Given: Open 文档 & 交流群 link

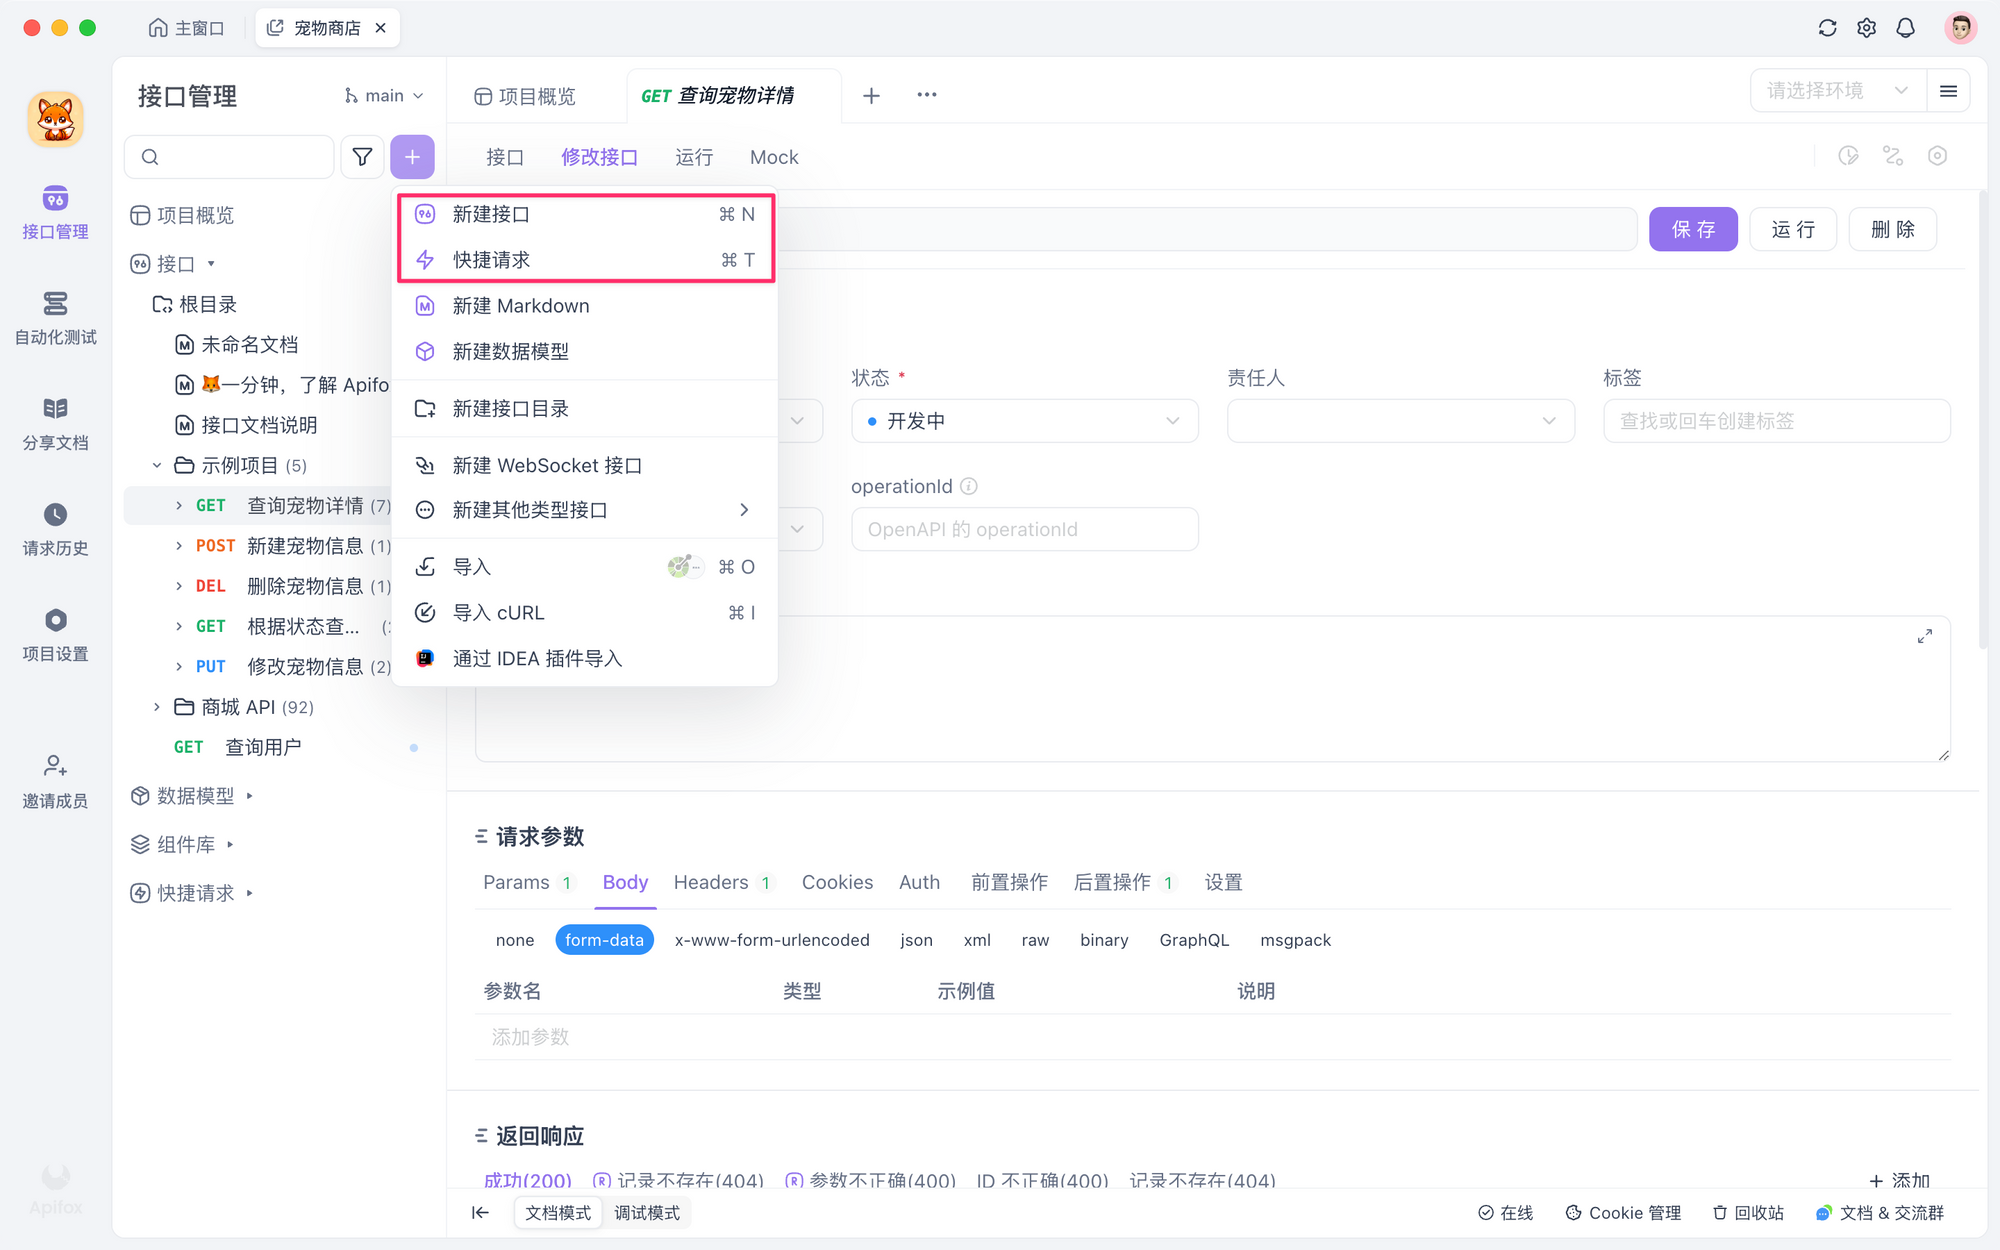Looking at the screenshot, I should pyautogui.click(x=1880, y=1213).
